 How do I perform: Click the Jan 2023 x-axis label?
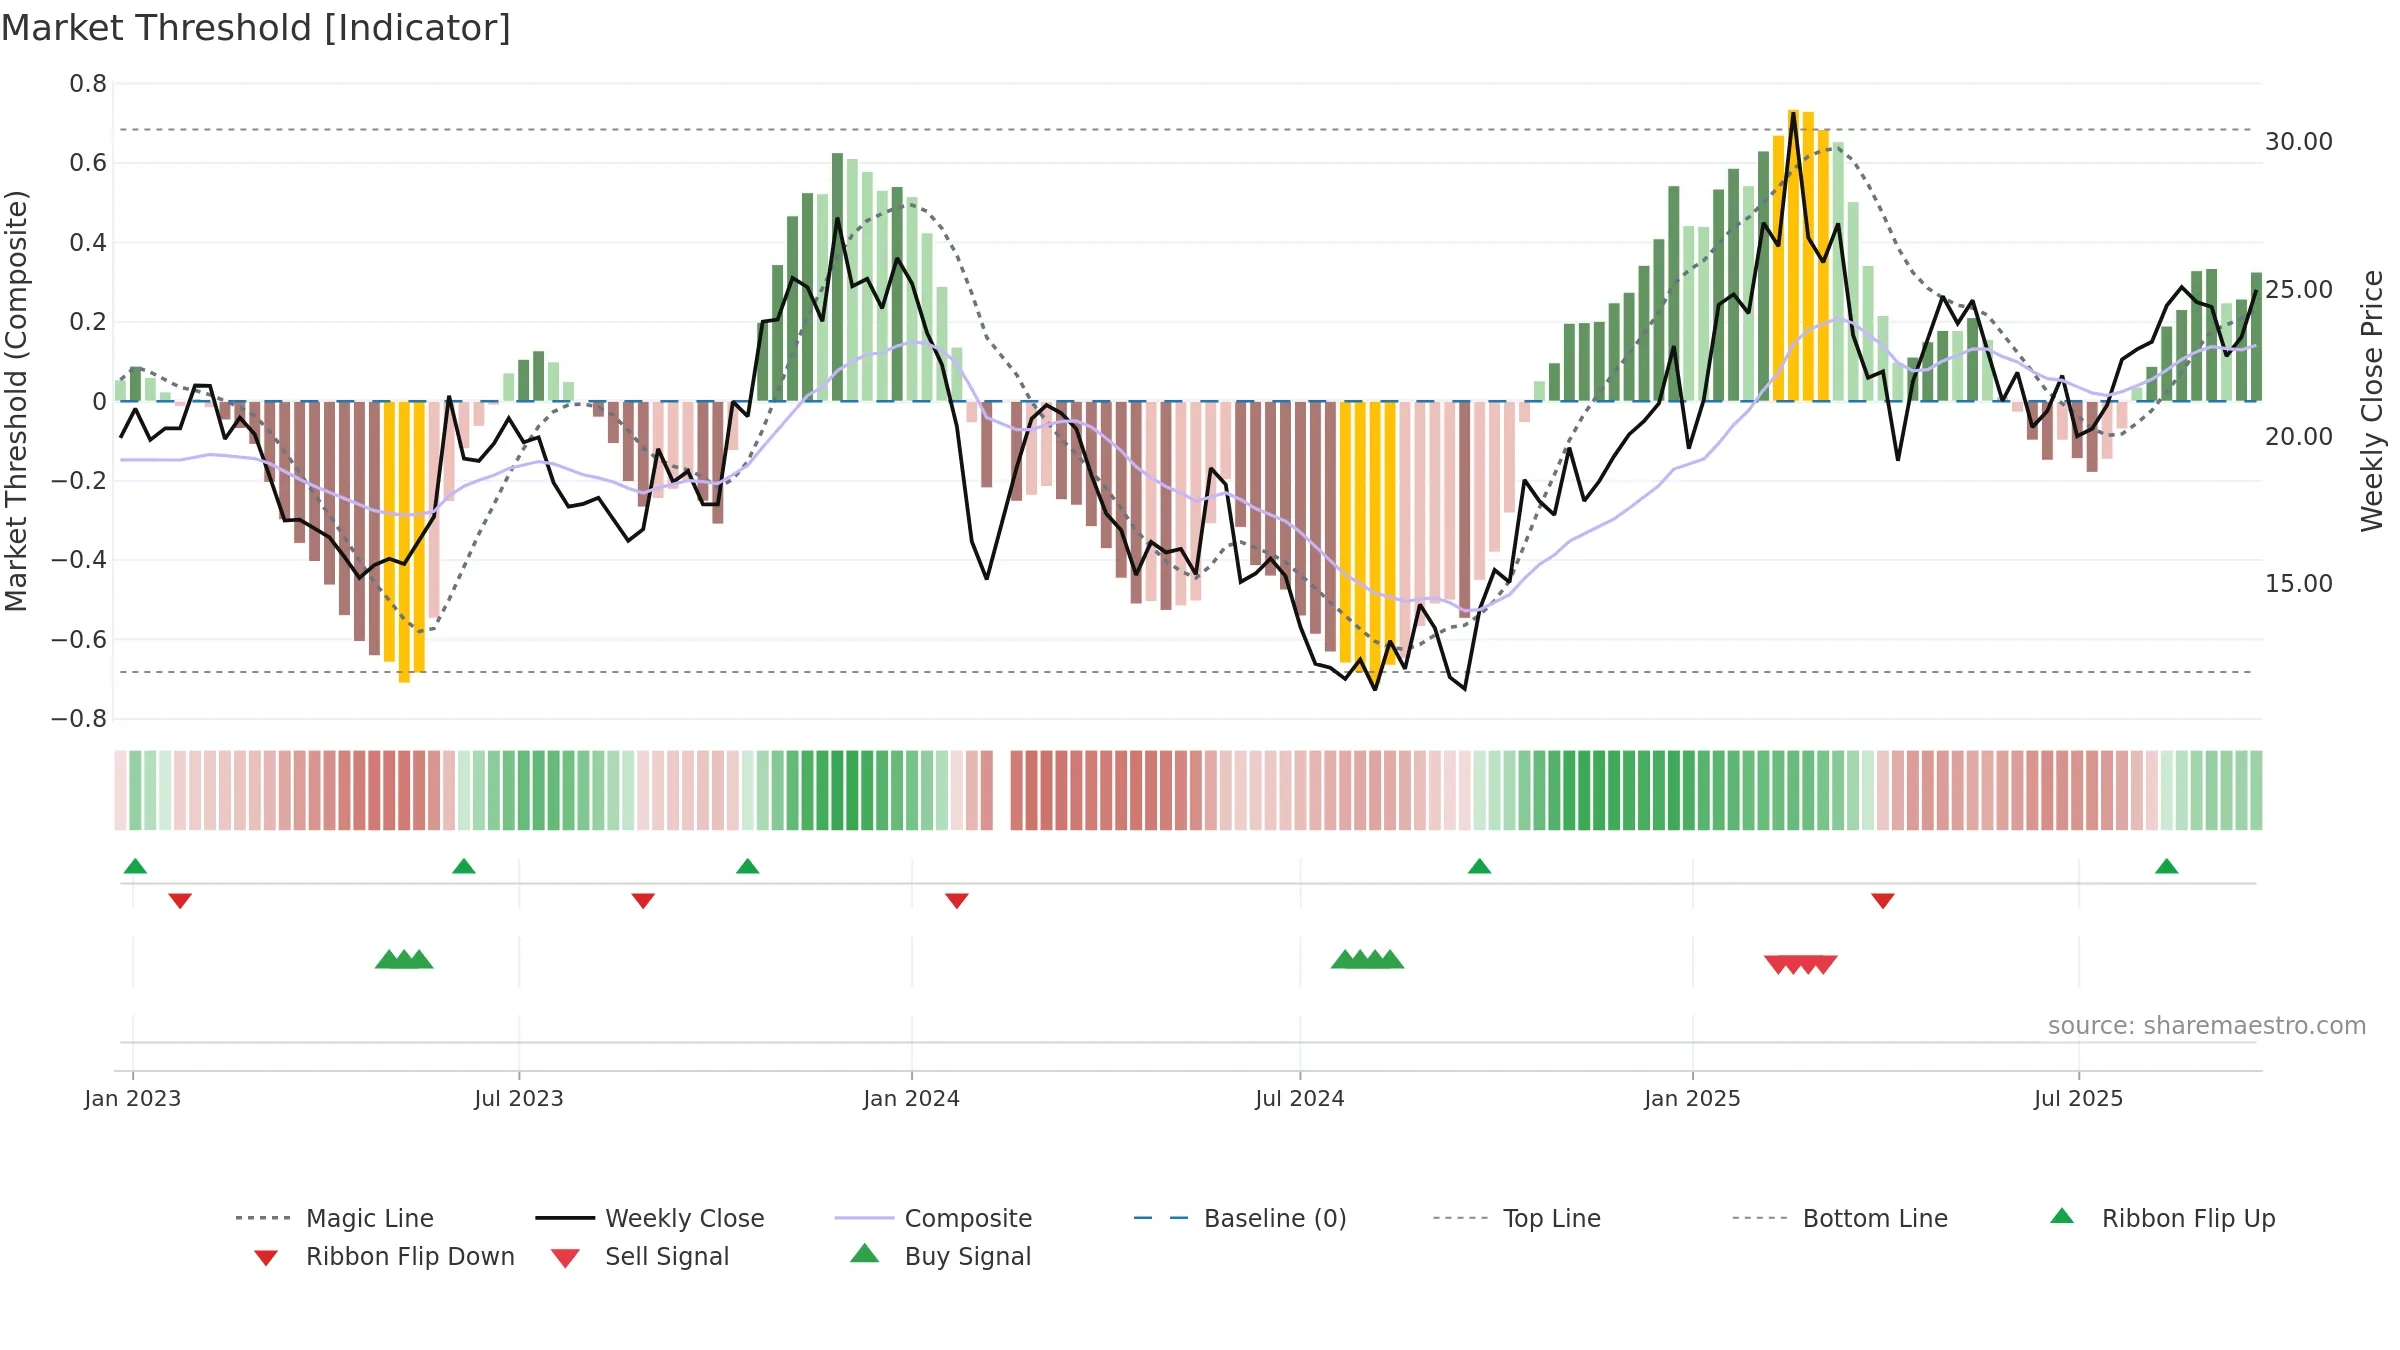[133, 1099]
